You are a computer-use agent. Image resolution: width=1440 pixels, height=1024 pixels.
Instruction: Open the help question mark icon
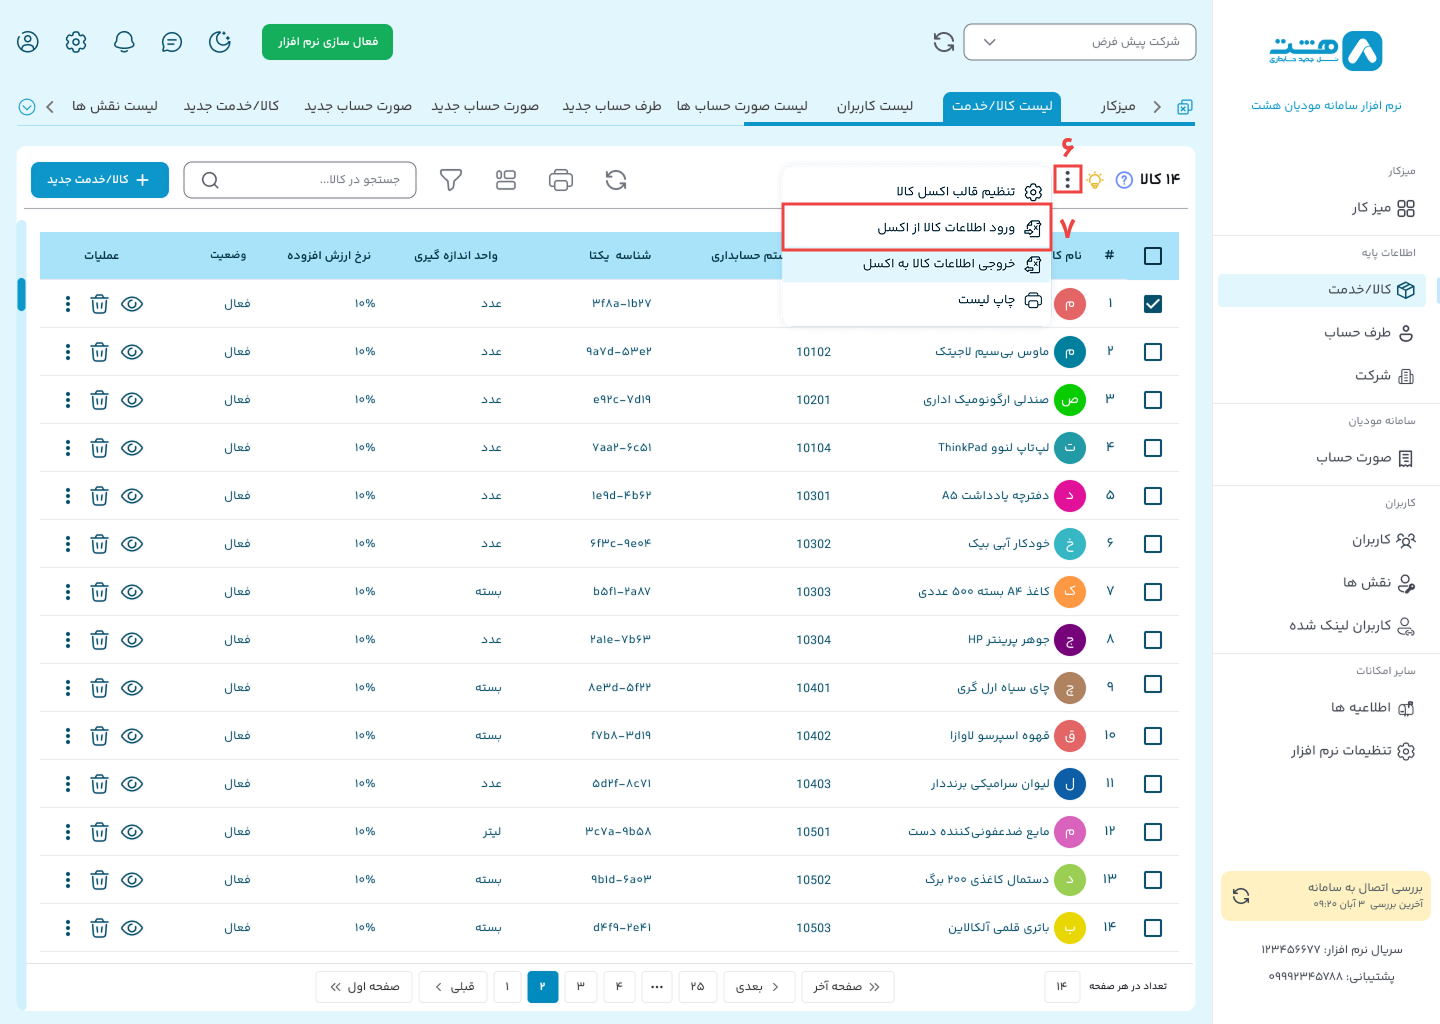[x=1124, y=180]
